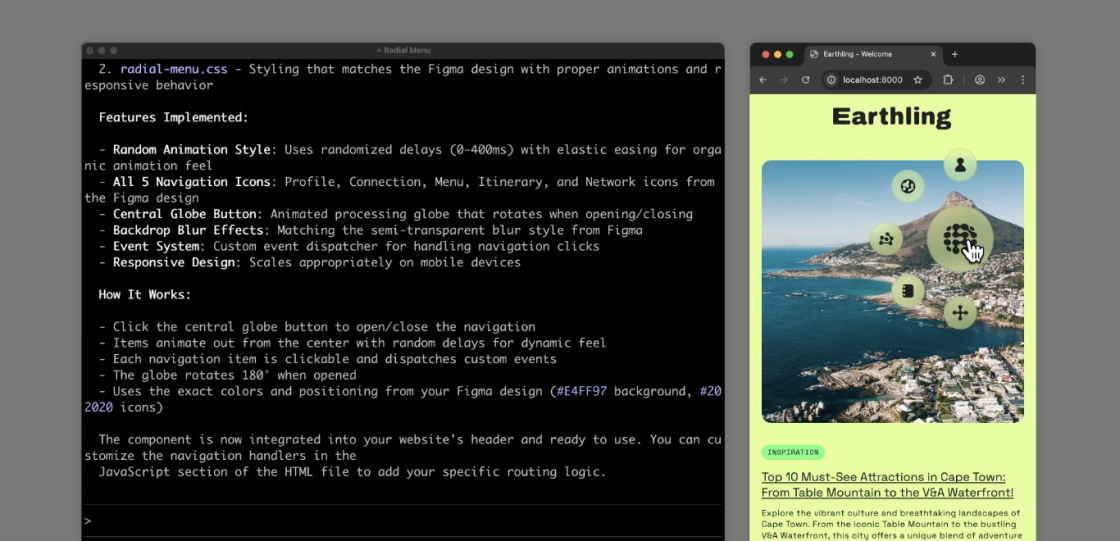The image size is (1120, 541).
Task: Open the notebook itinerary icon
Action: [907, 291]
